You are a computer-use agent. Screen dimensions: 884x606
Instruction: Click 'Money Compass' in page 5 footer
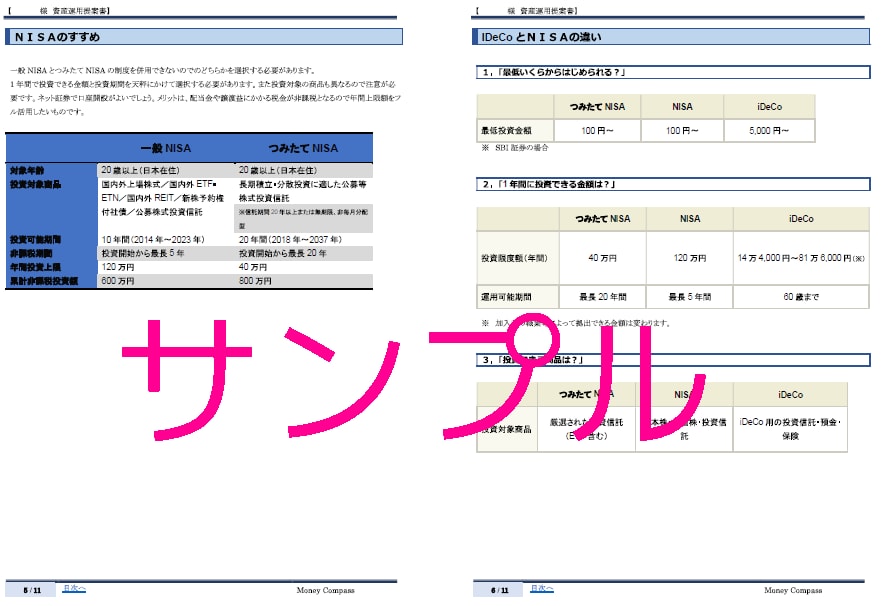[x=326, y=590]
